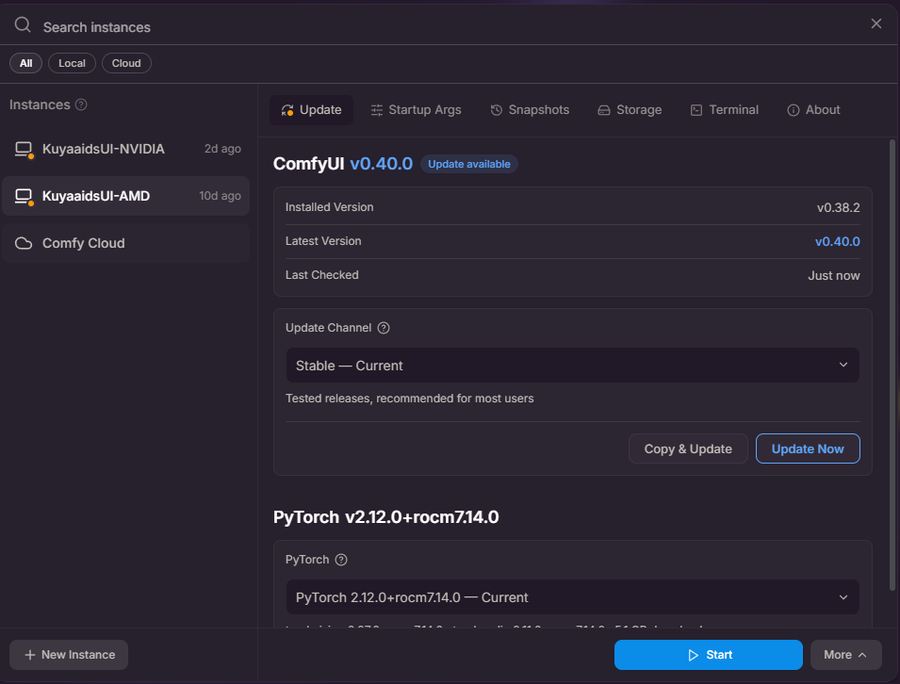Click the Comfy Cloud cloud icon
The width and height of the screenshot is (900, 684).
[x=24, y=243]
